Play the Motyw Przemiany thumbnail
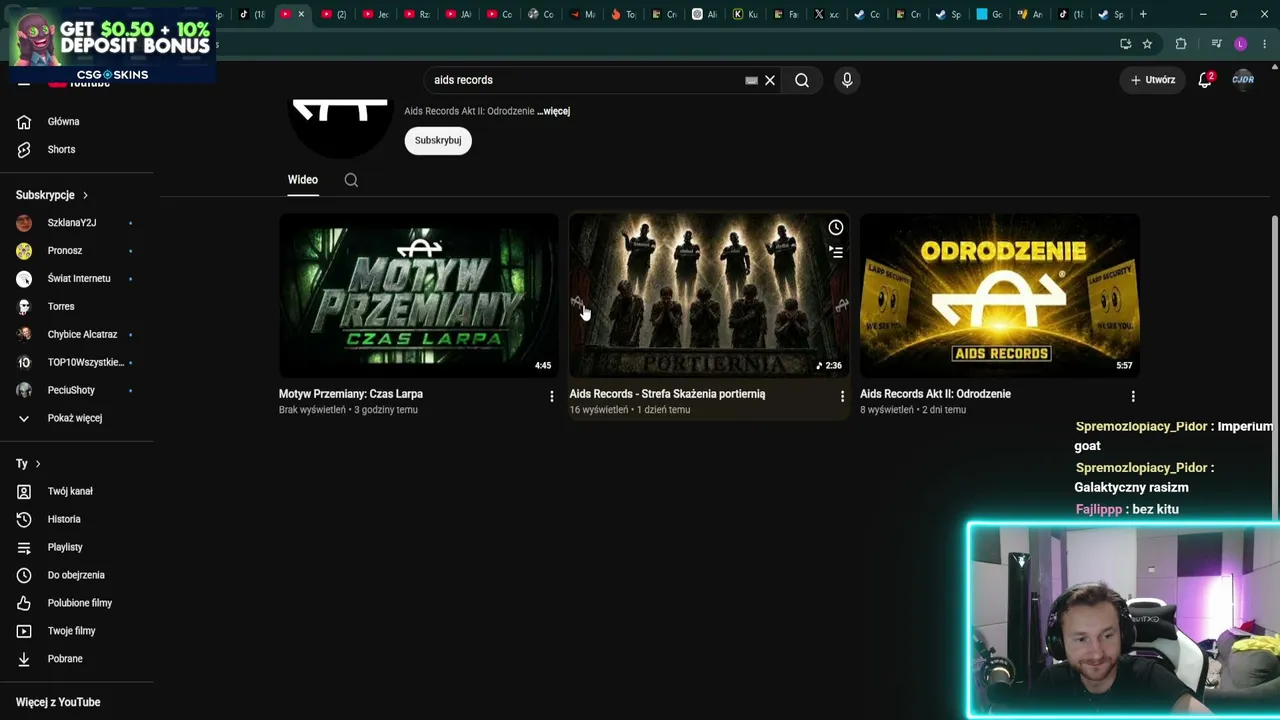 pyautogui.click(x=419, y=296)
